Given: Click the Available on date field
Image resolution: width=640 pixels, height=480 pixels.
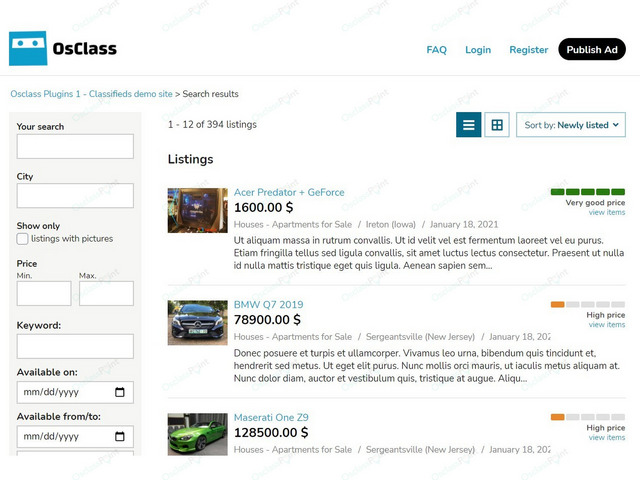Looking at the screenshot, I should [x=75, y=392].
